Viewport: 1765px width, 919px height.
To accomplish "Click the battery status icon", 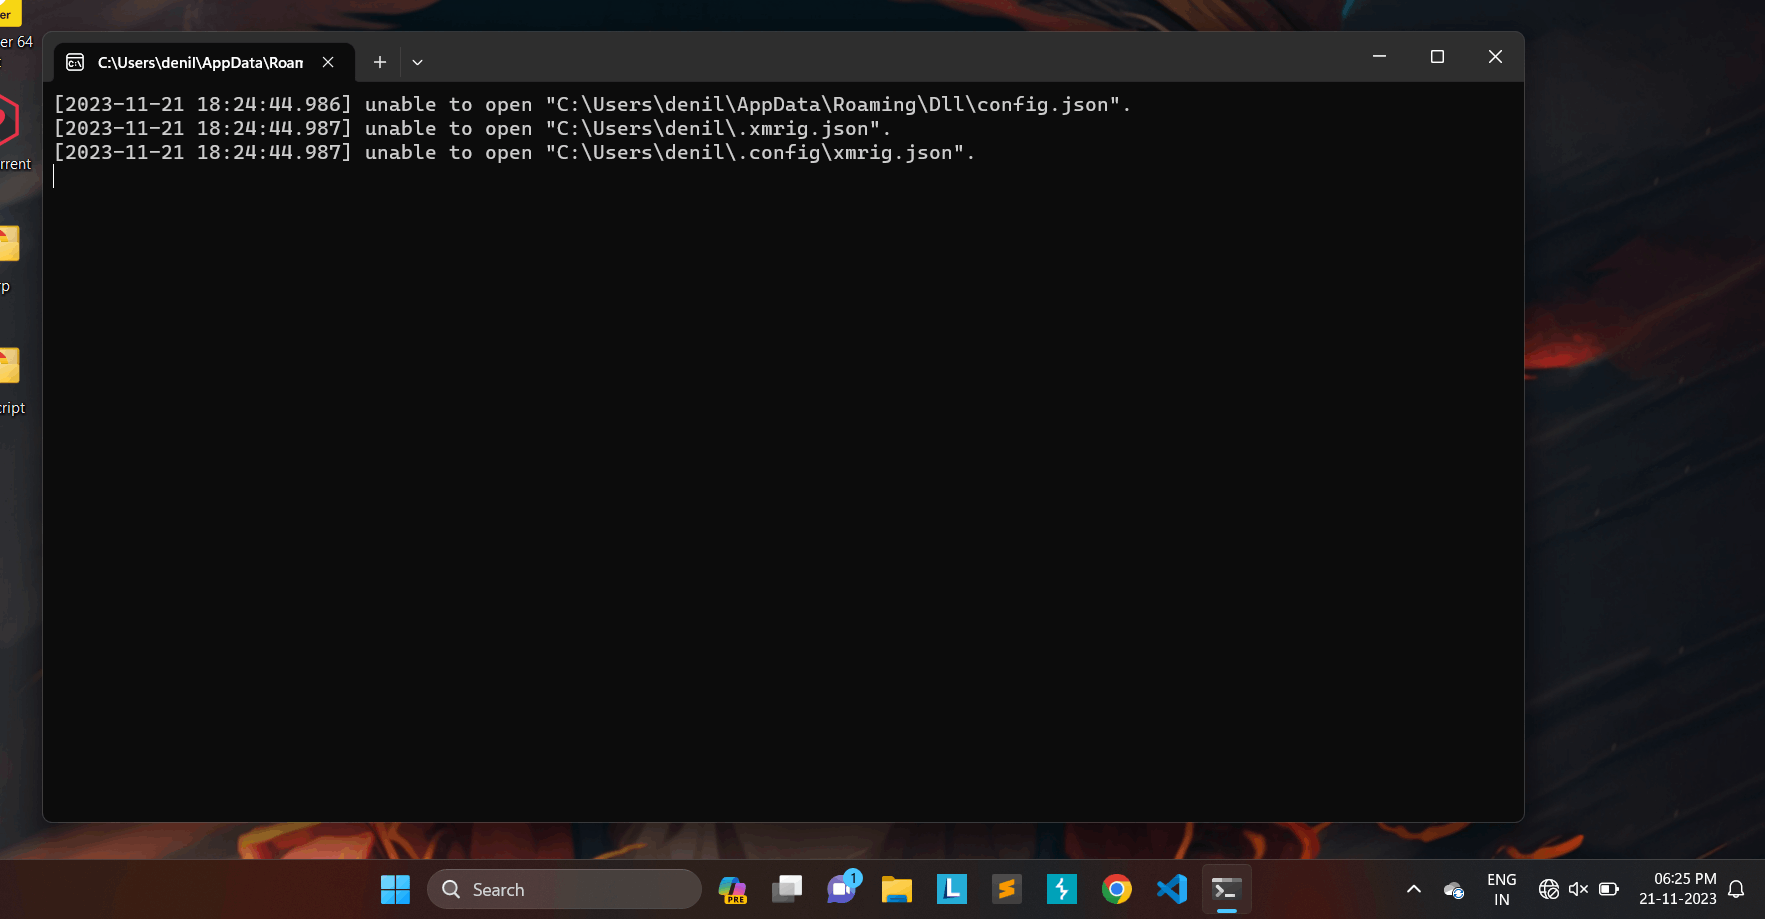I will click(1609, 889).
